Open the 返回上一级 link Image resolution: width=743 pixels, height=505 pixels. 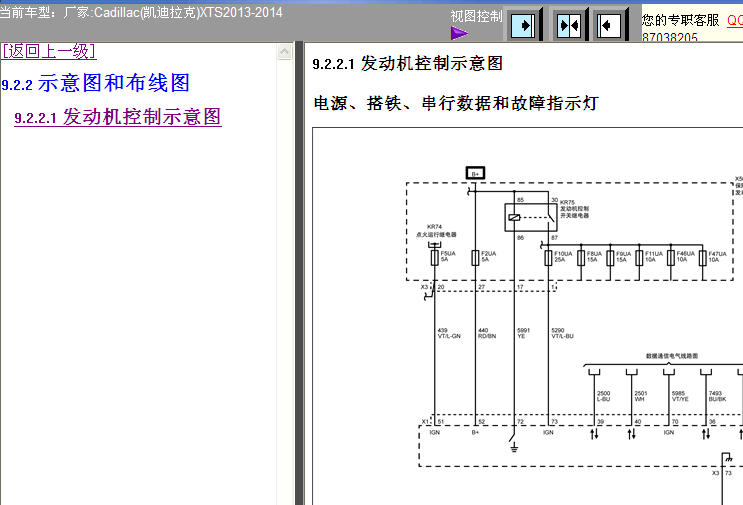pos(48,51)
